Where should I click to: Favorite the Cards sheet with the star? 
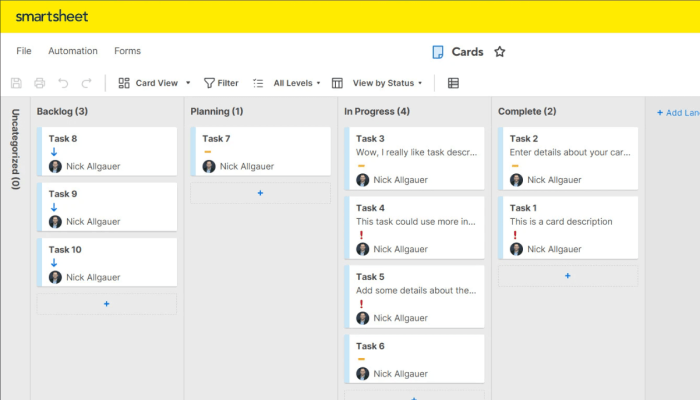click(500, 52)
